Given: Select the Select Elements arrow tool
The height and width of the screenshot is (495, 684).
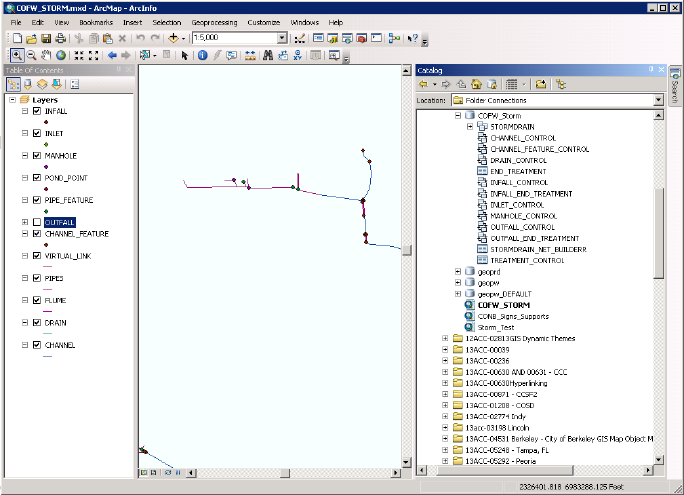Looking at the screenshot, I should pos(185,55).
